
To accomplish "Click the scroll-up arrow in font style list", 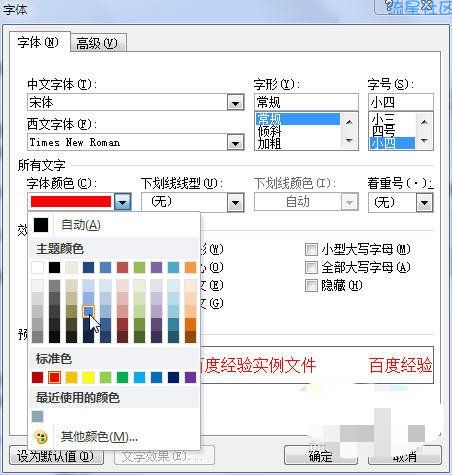I will click(349, 122).
